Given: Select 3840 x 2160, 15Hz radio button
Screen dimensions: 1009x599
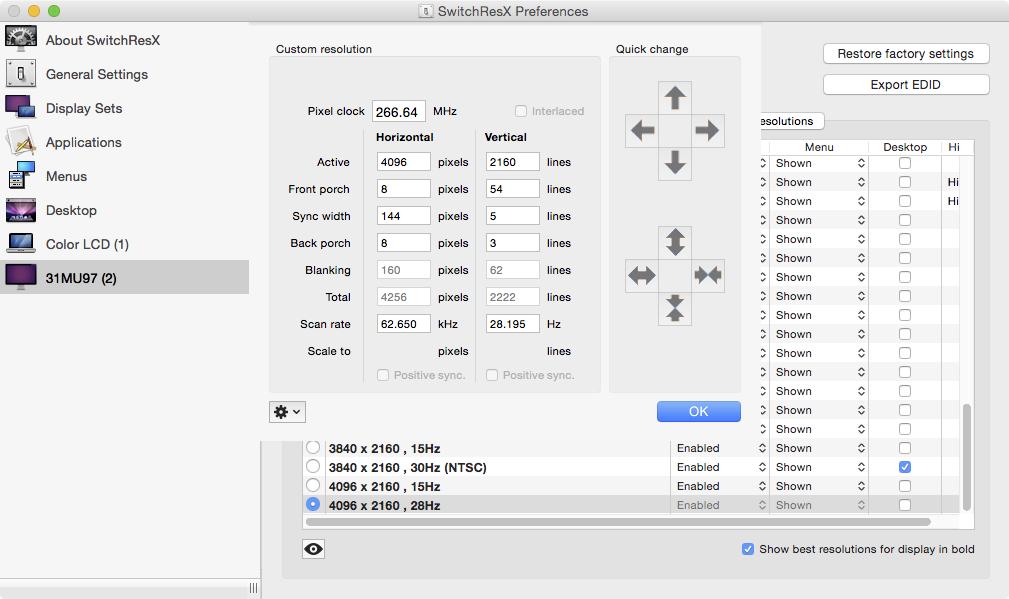Looking at the screenshot, I should point(313,447).
